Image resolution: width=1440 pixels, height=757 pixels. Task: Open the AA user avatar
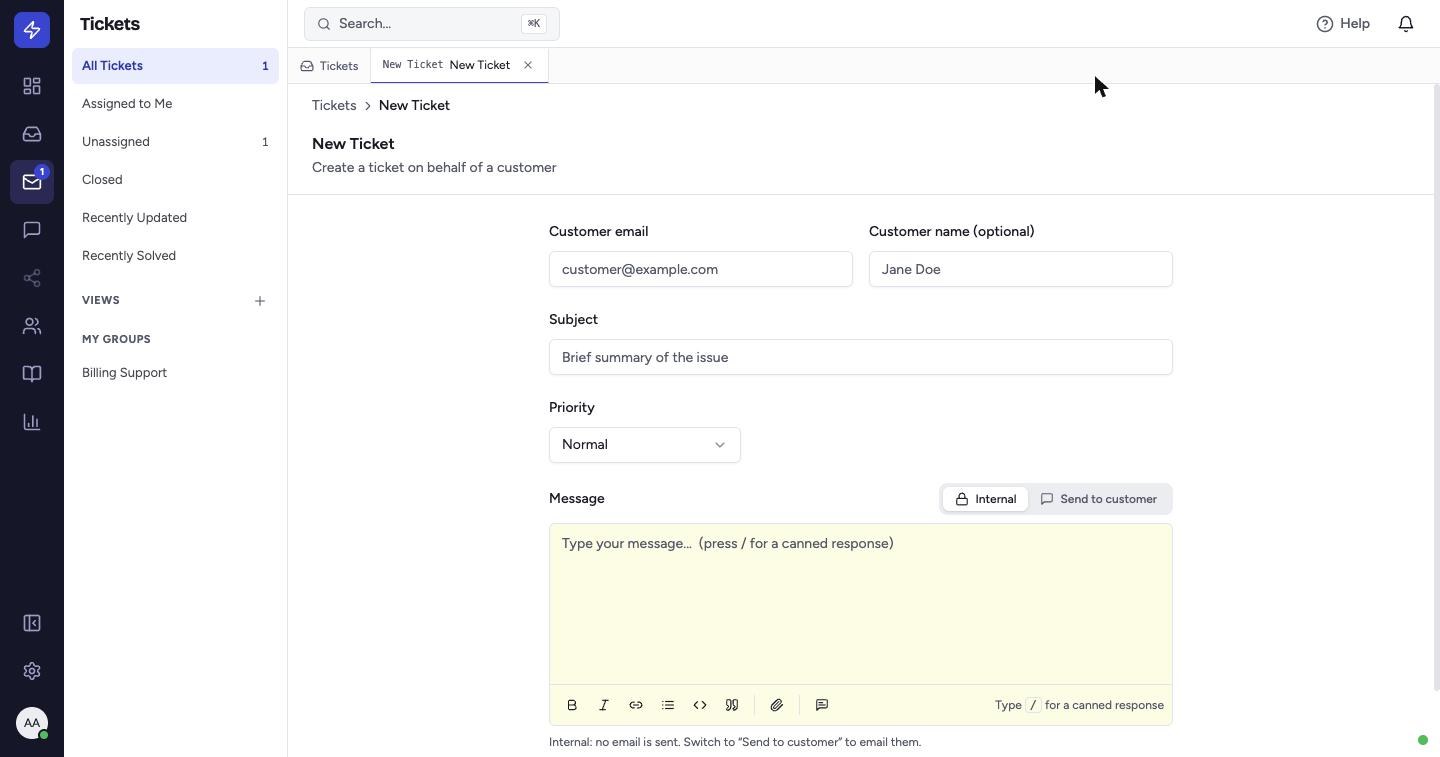(x=32, y=723)
